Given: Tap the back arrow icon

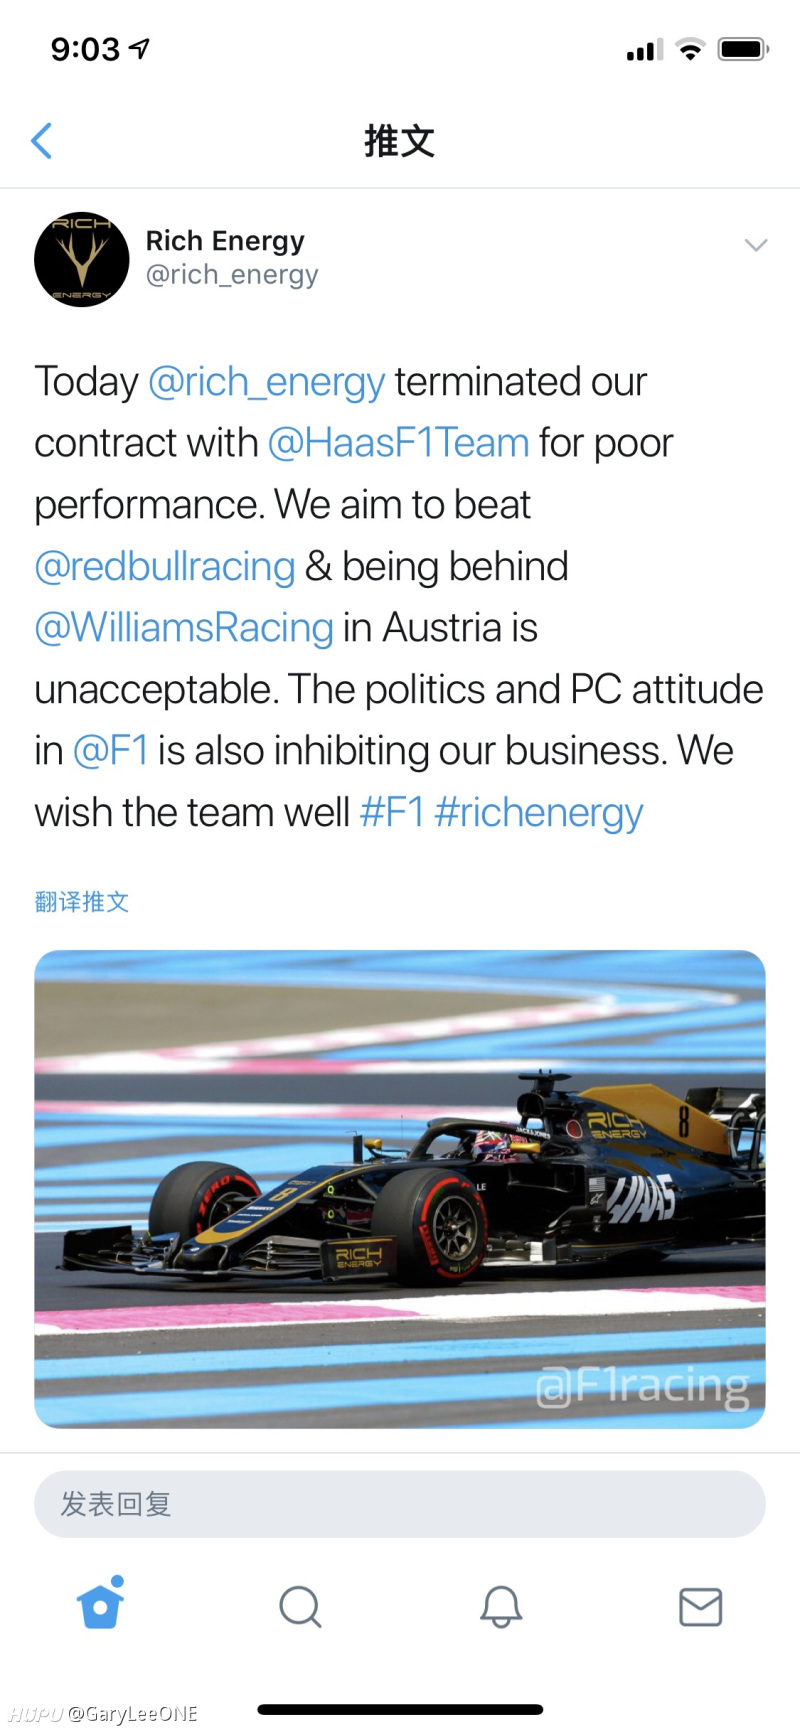Looking at the screenshot, I should coord(42,141).
